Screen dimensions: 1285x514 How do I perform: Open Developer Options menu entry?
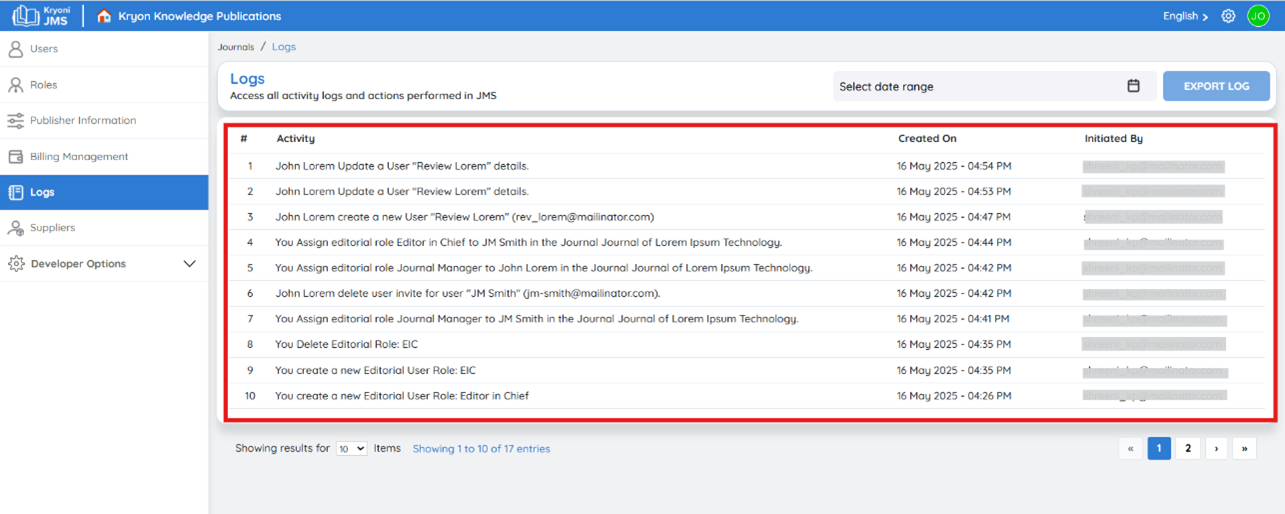pos(104,264)
